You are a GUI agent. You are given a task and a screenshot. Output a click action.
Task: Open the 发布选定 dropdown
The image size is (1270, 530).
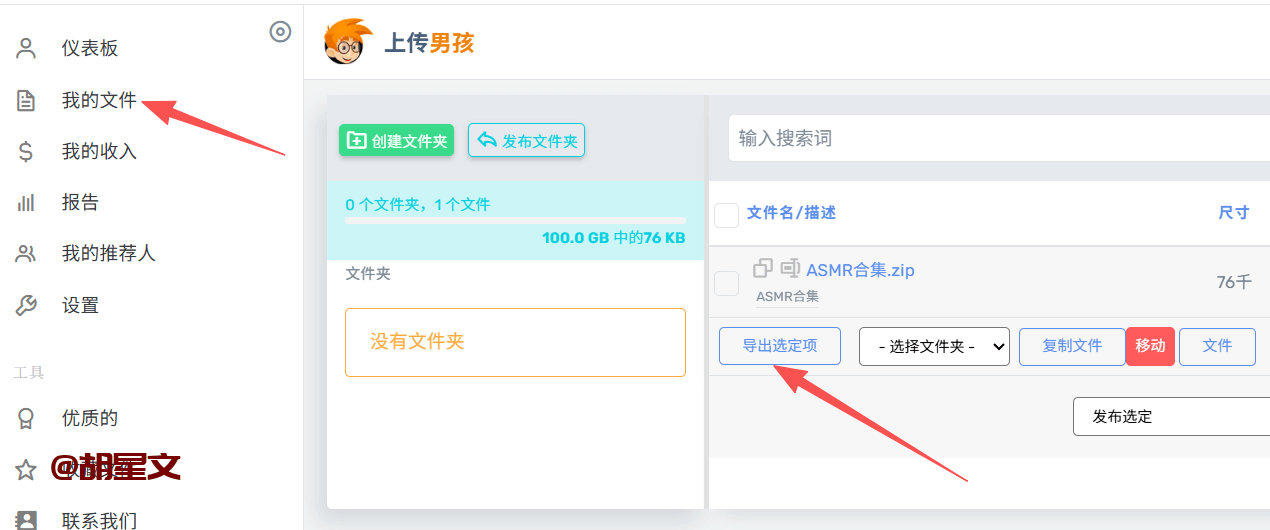pyautogui.click(x=1170, y=416)
